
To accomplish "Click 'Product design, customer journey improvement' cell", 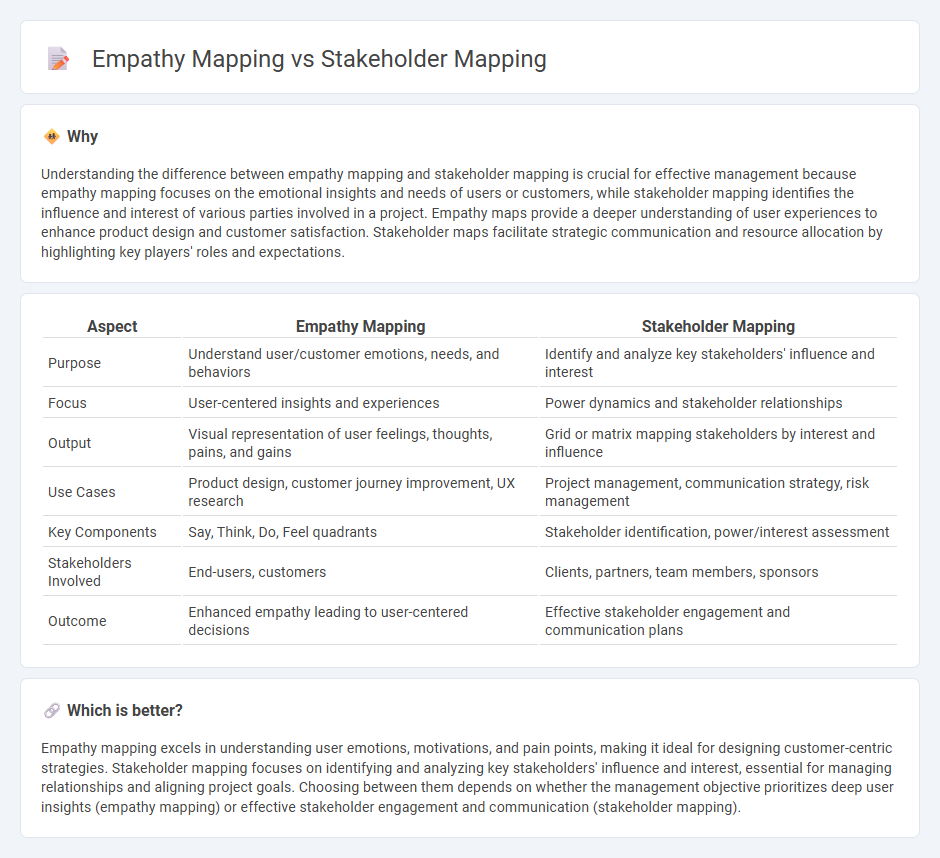I will pos(360,492).
